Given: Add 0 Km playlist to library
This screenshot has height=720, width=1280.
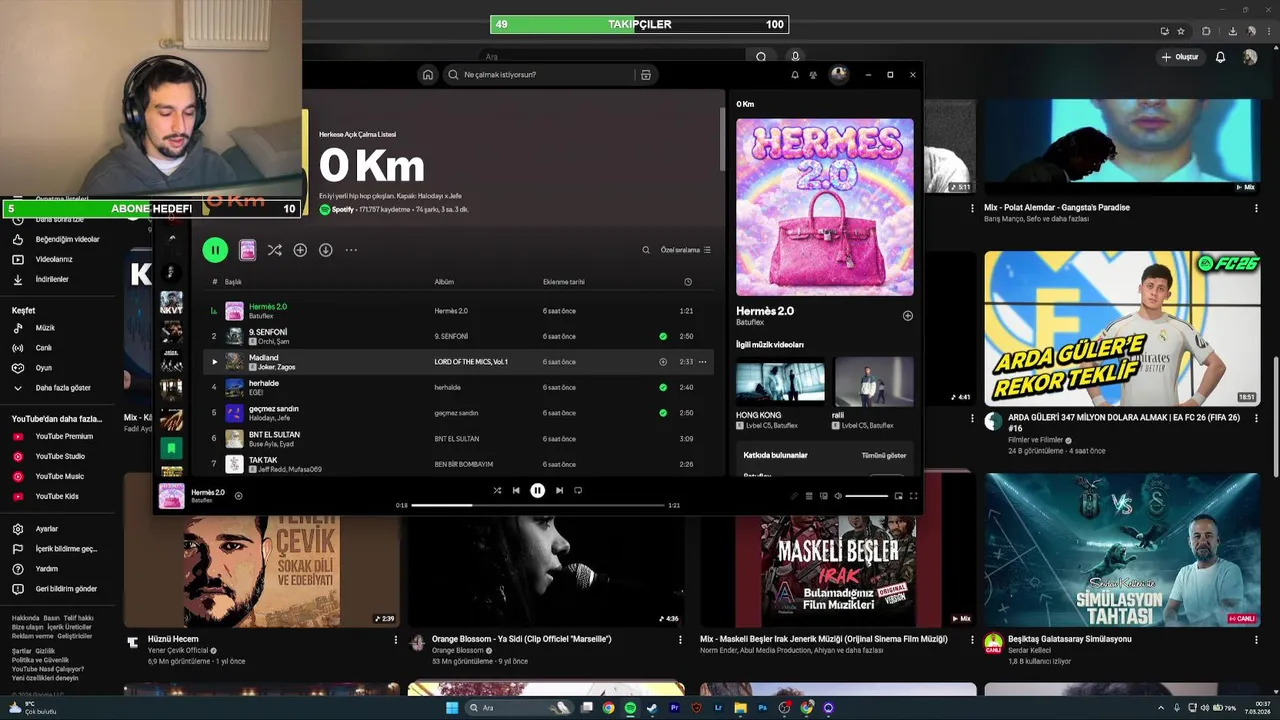Looking at the screenshot, I should coord(300,250).
